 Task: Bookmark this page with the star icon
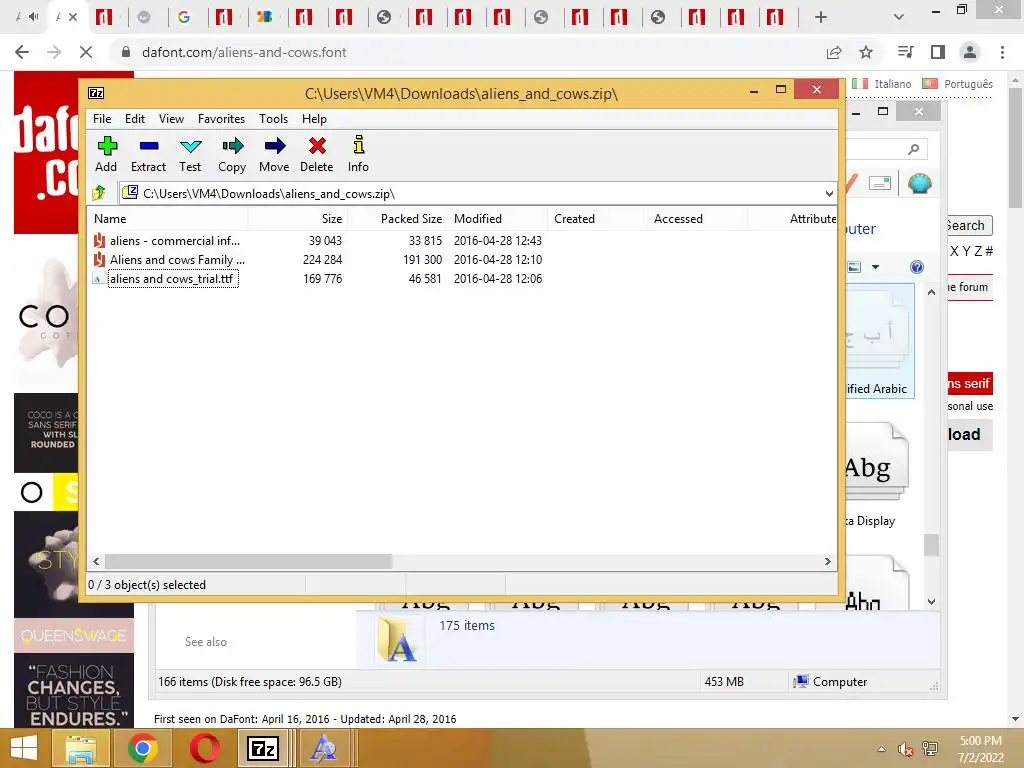pos(866,52)
